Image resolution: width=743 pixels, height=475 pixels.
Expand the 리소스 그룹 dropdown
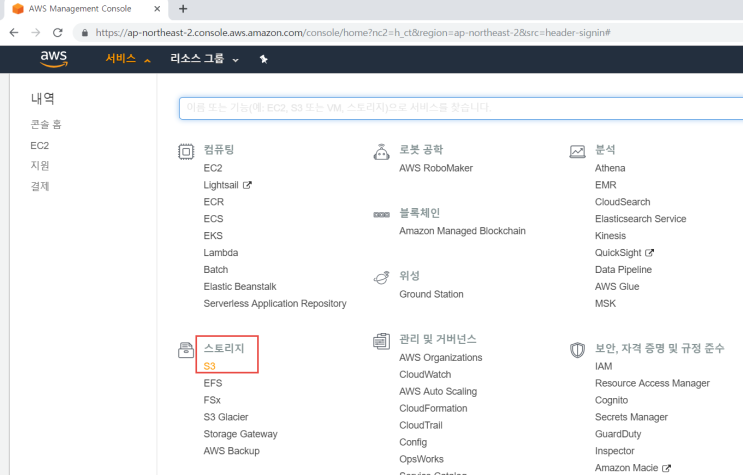point(204,59)
